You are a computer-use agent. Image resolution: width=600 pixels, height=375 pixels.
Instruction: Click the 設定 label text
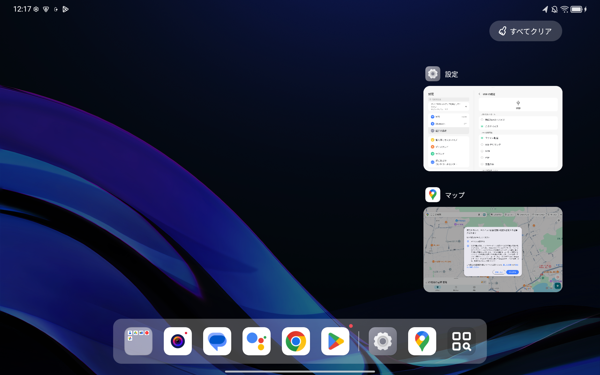[x=451, y=74]
